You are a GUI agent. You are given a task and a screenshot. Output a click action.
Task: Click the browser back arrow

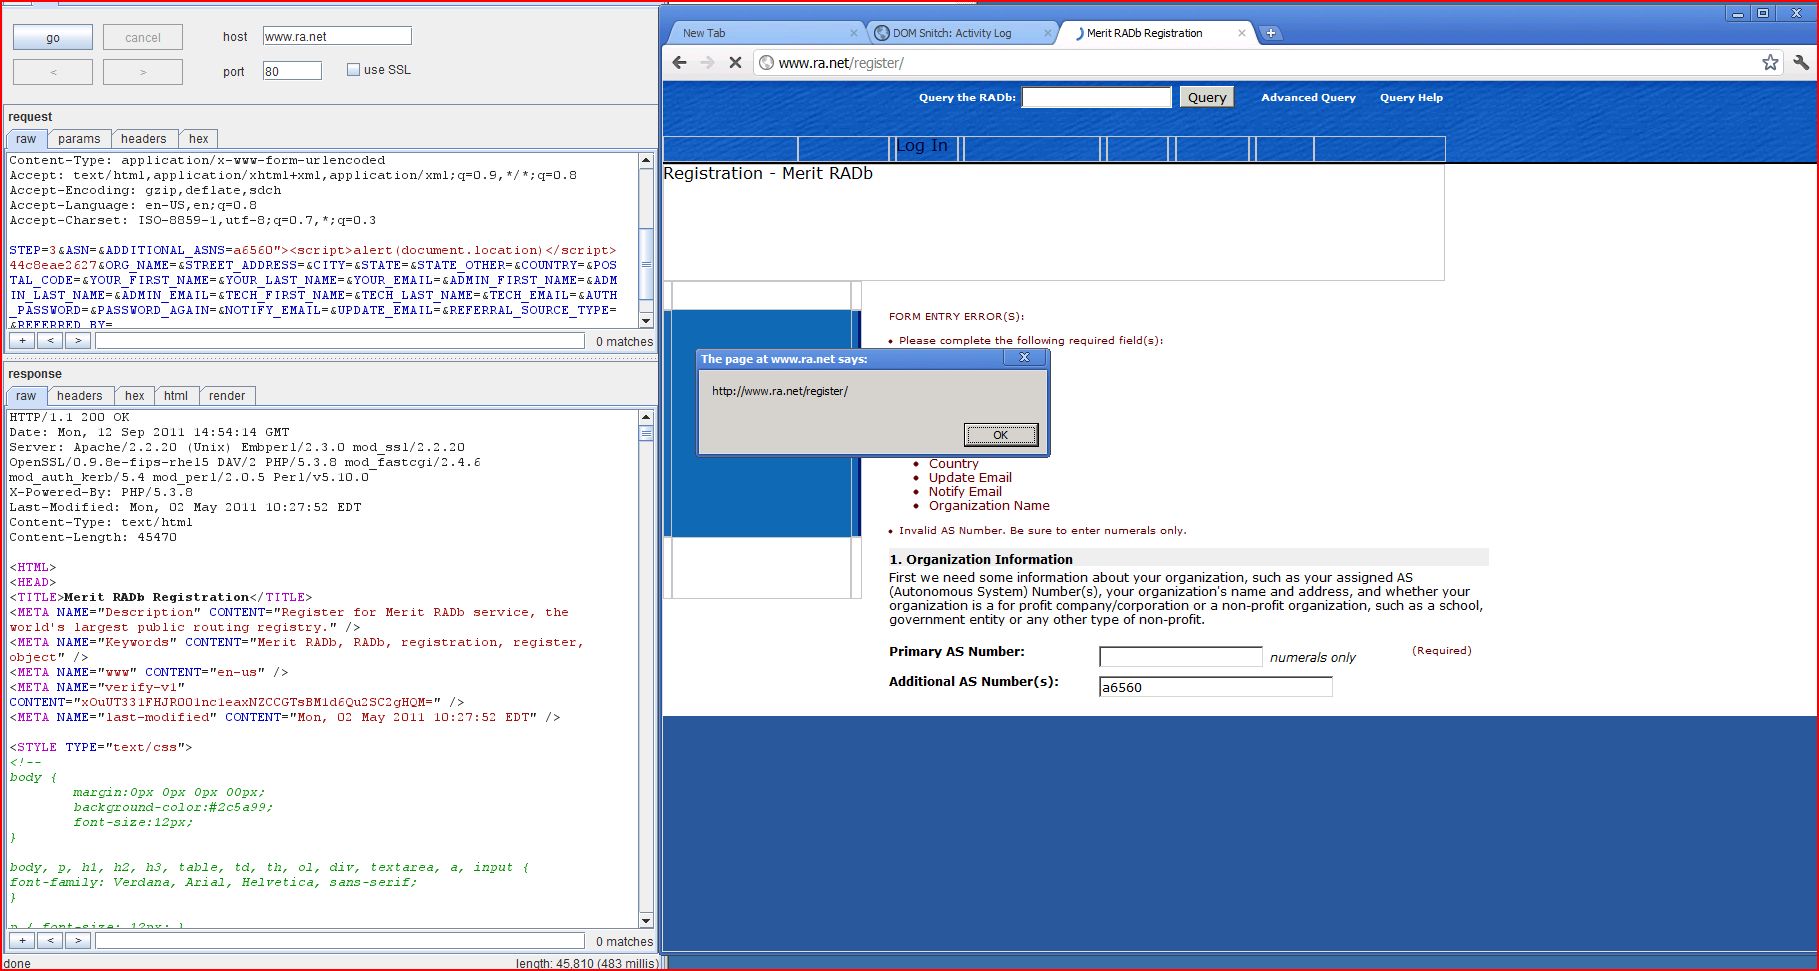[680, 62]
